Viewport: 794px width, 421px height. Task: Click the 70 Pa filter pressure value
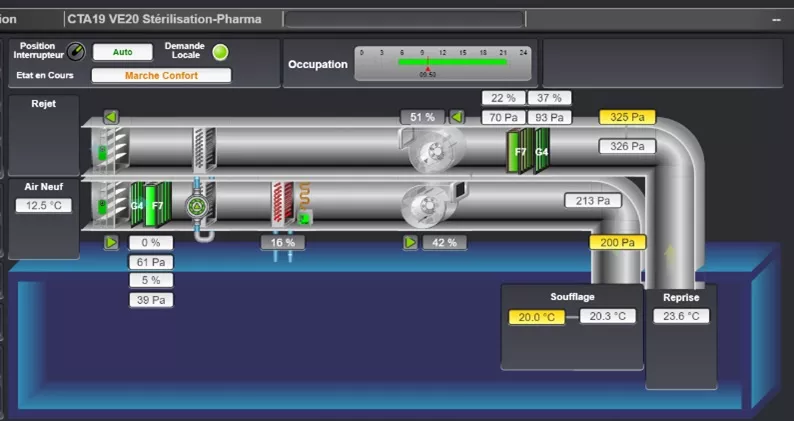(503, 118)
